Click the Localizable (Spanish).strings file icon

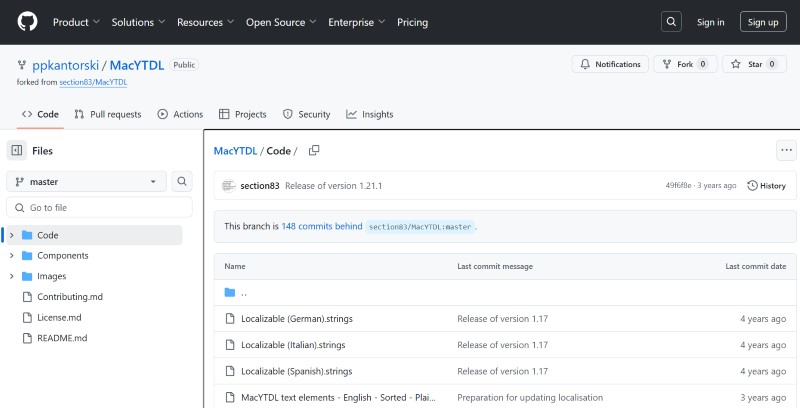click(x=230, y=371)
